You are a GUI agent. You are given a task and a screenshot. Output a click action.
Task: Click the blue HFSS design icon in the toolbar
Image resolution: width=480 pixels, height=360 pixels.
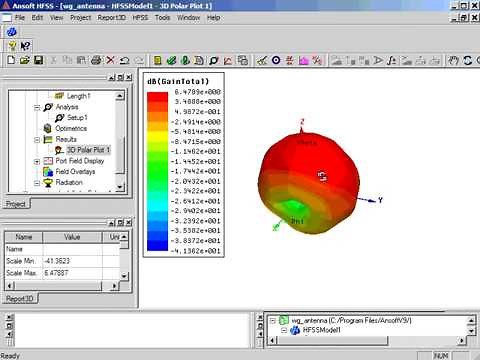(12, 32)
